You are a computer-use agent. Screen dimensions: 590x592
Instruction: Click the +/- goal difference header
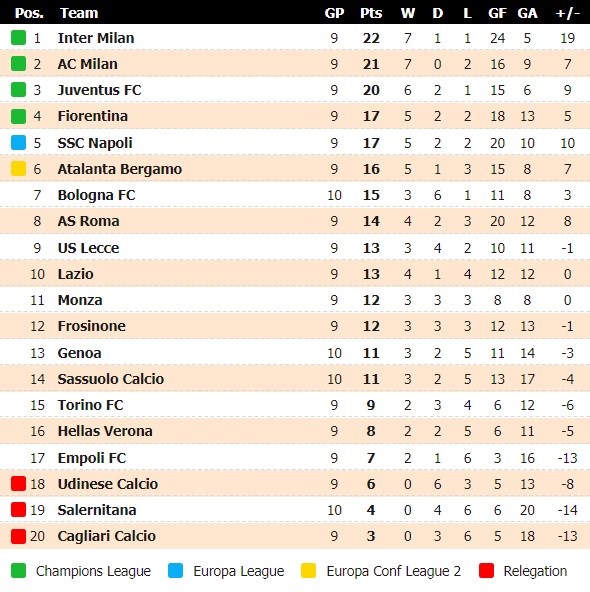tap(567, 13)
